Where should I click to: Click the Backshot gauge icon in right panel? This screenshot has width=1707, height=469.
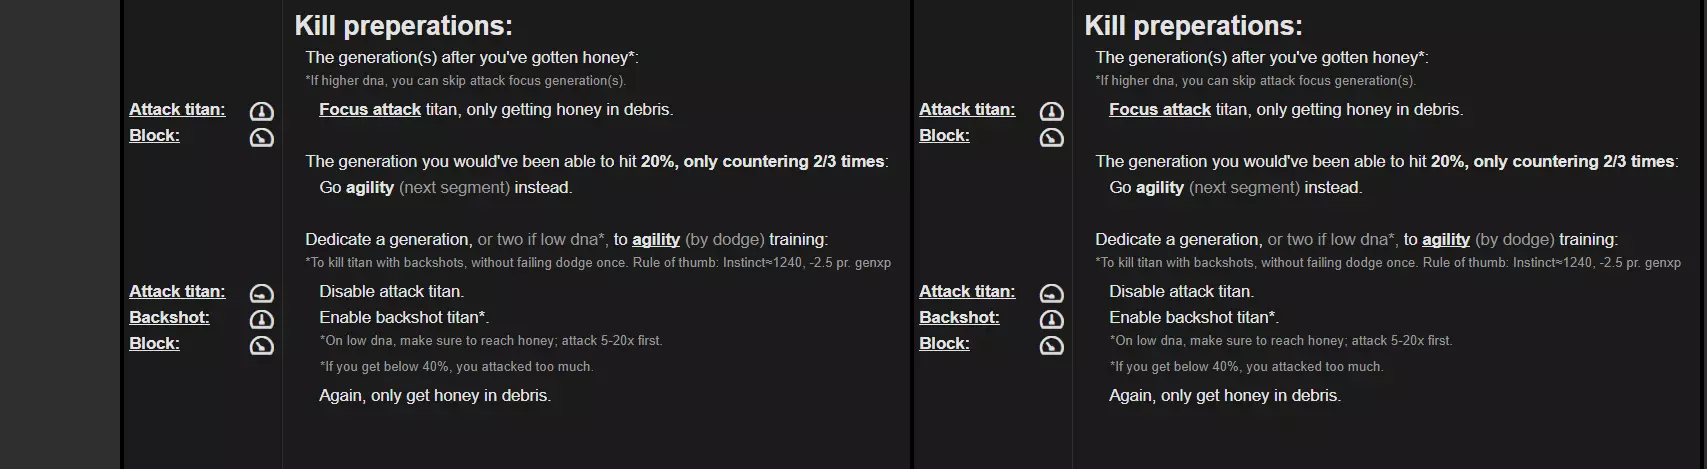coord(1051,319)
